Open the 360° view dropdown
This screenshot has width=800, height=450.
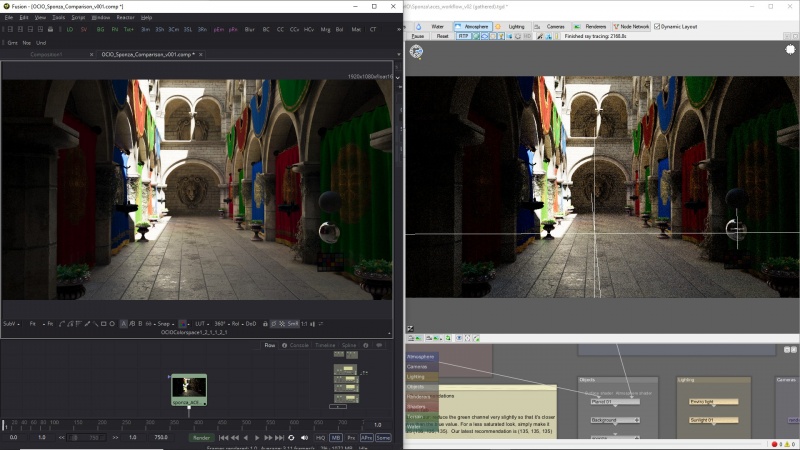pos(221,324)
